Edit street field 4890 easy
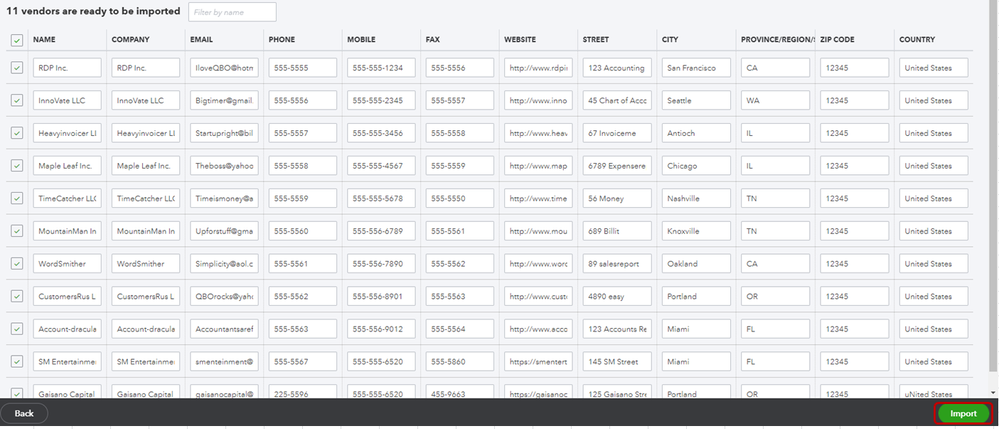999x429 pixels. pos(617,296)
